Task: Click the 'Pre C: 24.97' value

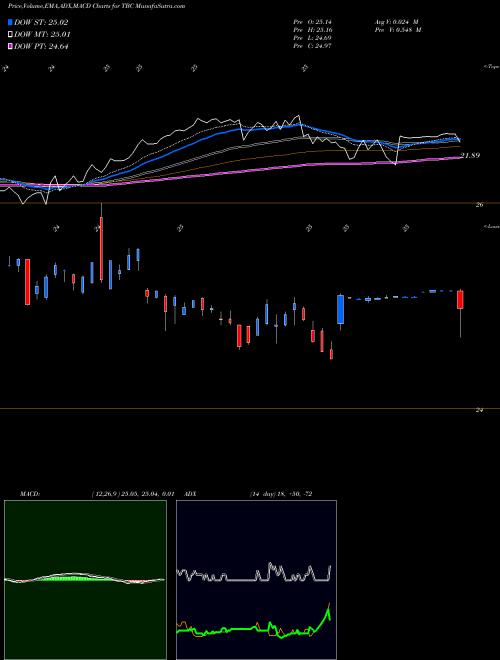Action: (x=312, y=46)
